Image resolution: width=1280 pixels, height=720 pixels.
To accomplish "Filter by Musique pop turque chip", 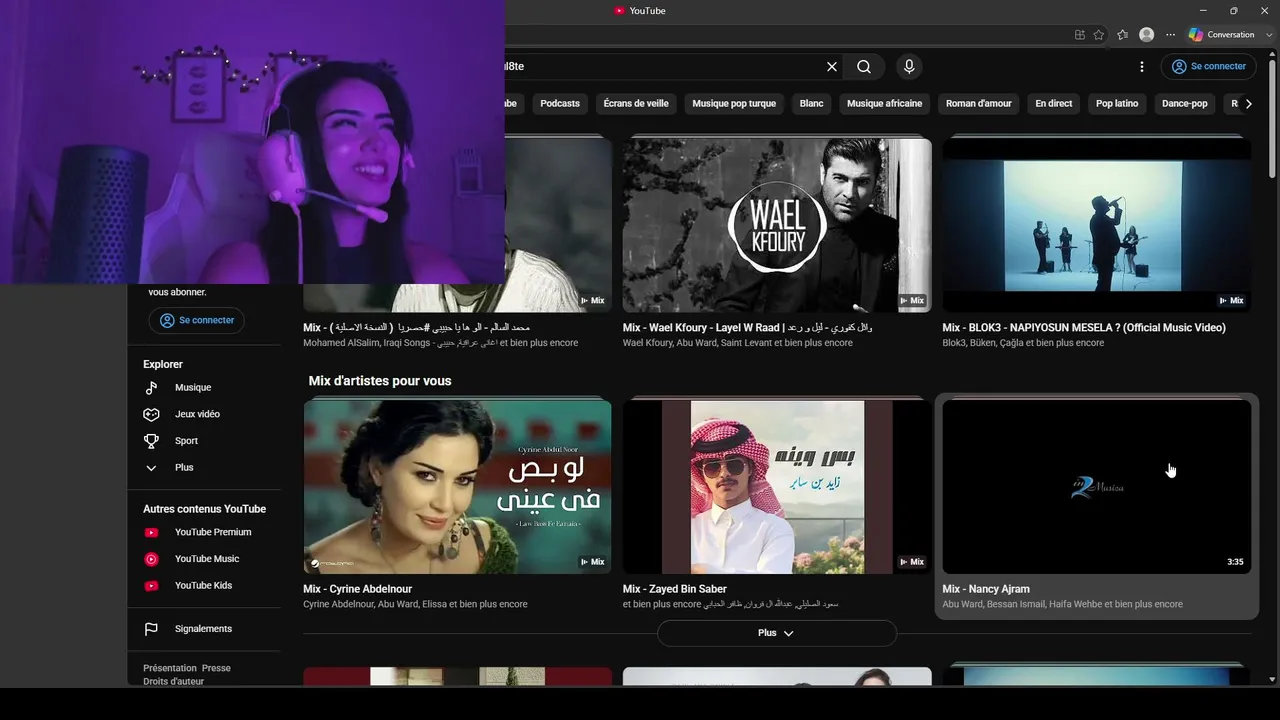I will tap(734, 104).
